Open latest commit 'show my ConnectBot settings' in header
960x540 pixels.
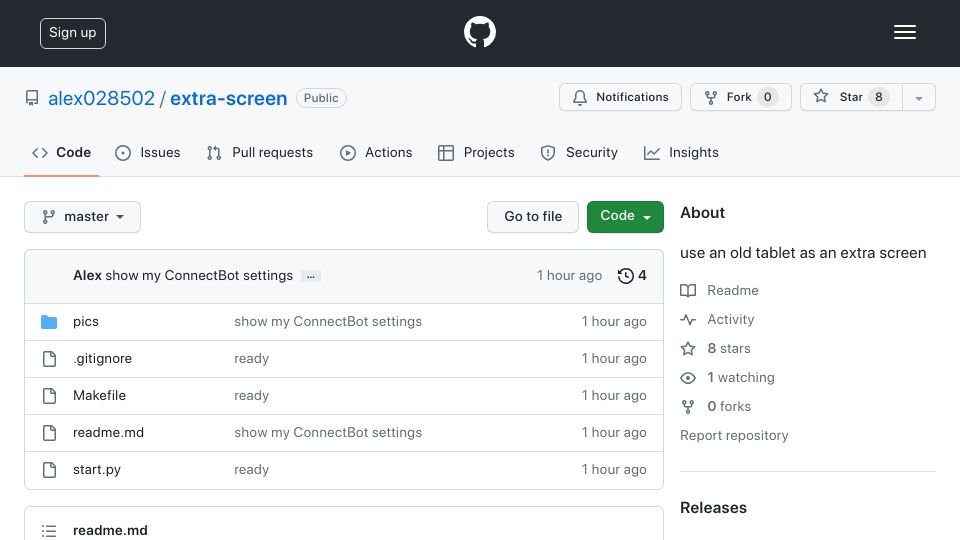coord(199,276)
